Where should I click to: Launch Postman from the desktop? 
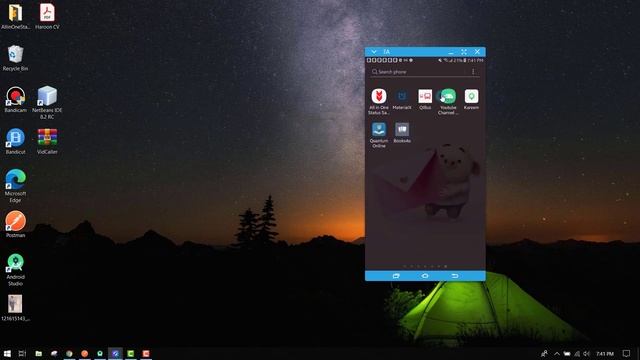(16, 224)
